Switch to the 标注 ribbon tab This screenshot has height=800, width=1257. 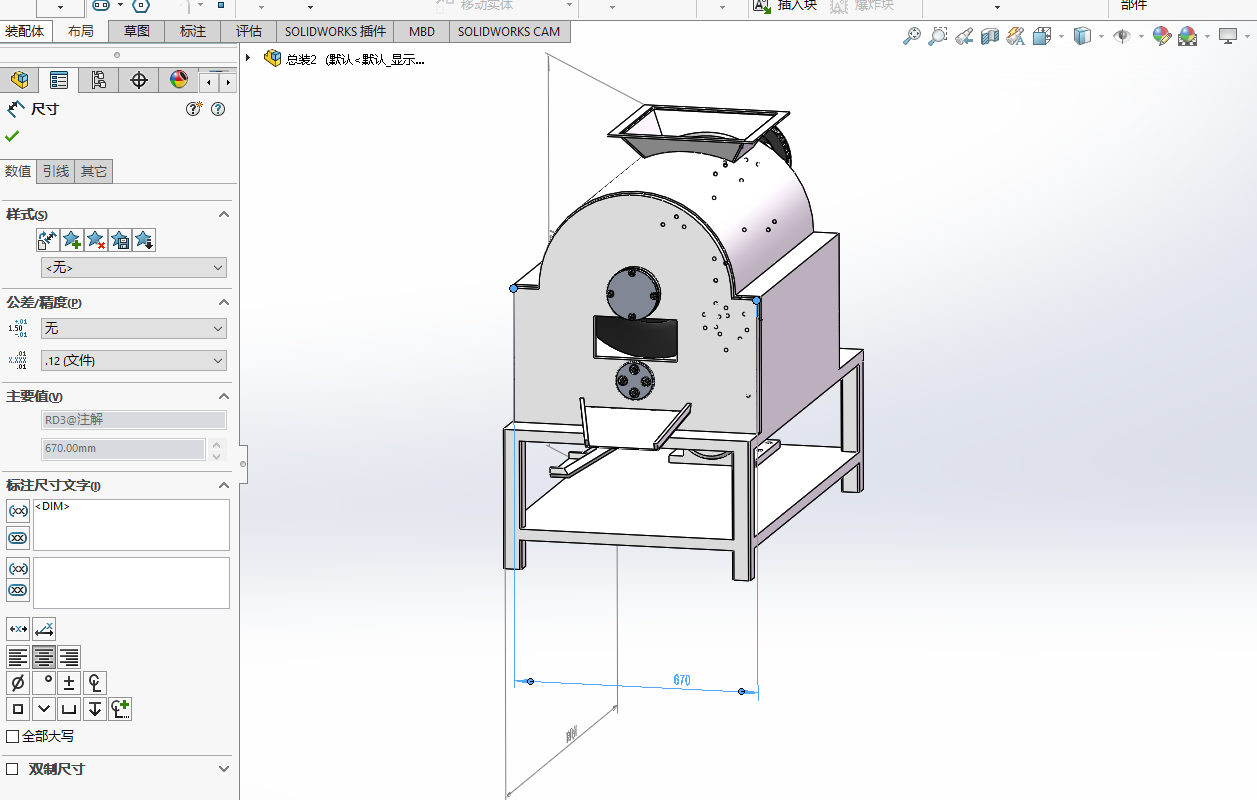tap(193, 31)
